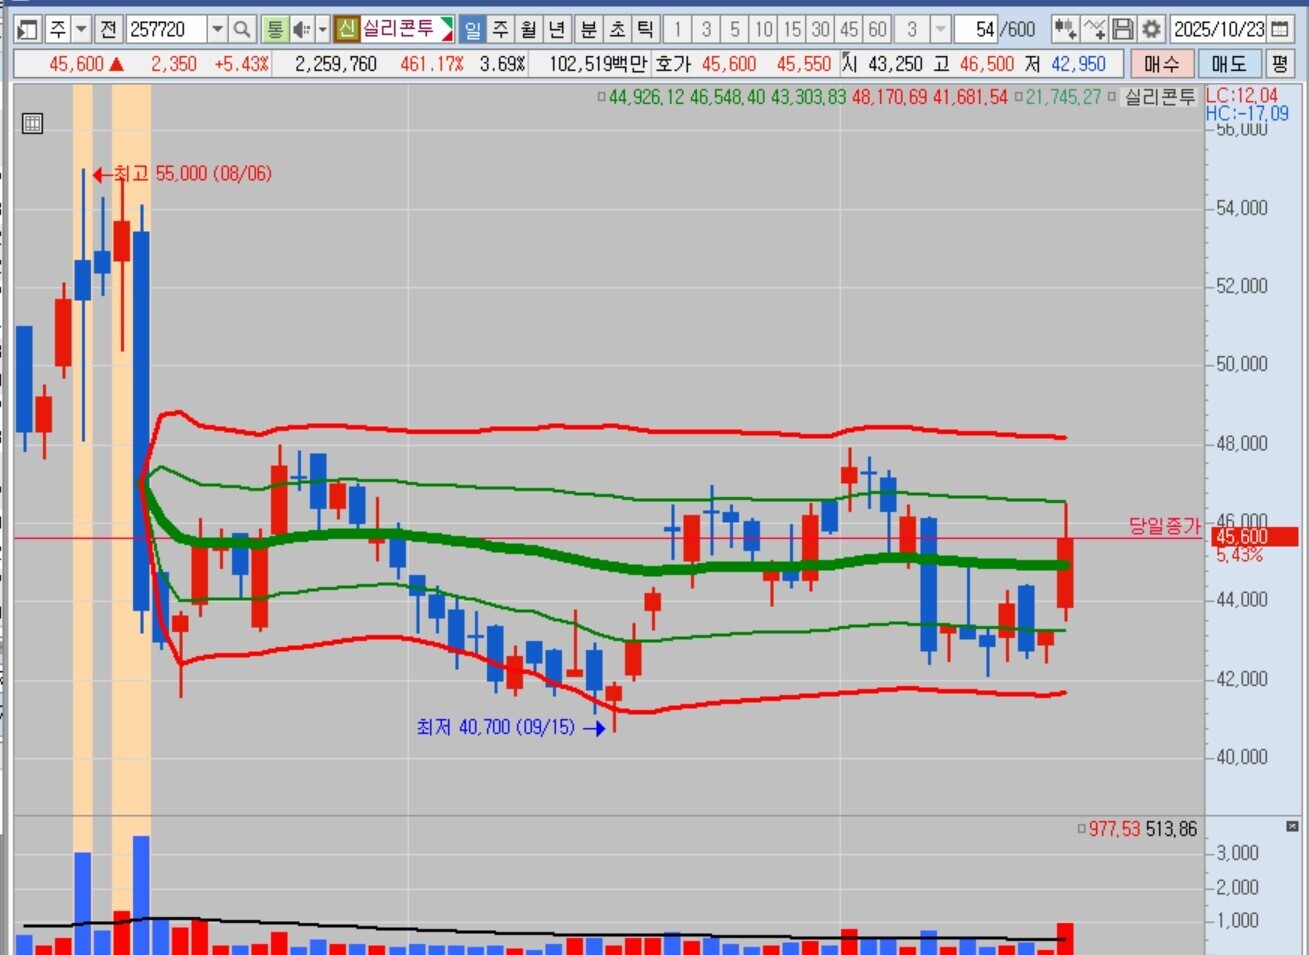Click the envelope legend value 48,170.69

click(x=889, y=97)
